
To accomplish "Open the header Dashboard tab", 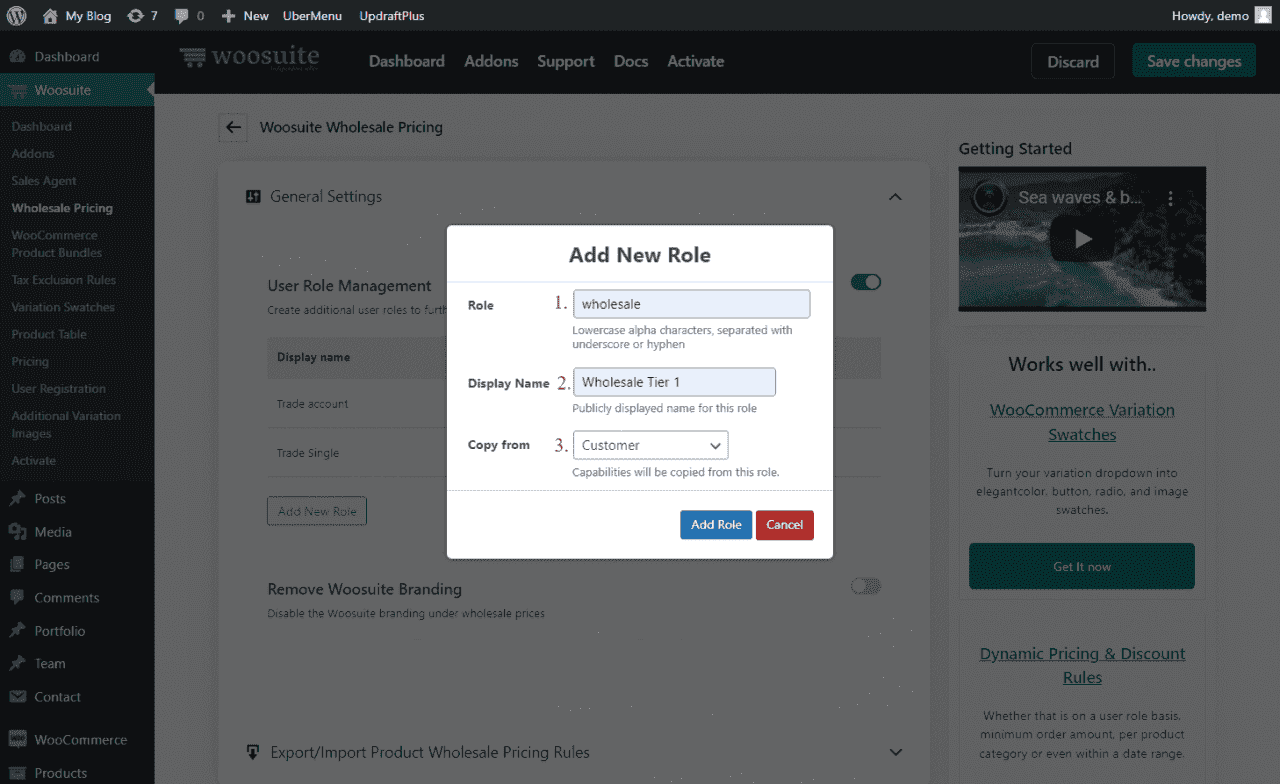I will click(407, 61).
